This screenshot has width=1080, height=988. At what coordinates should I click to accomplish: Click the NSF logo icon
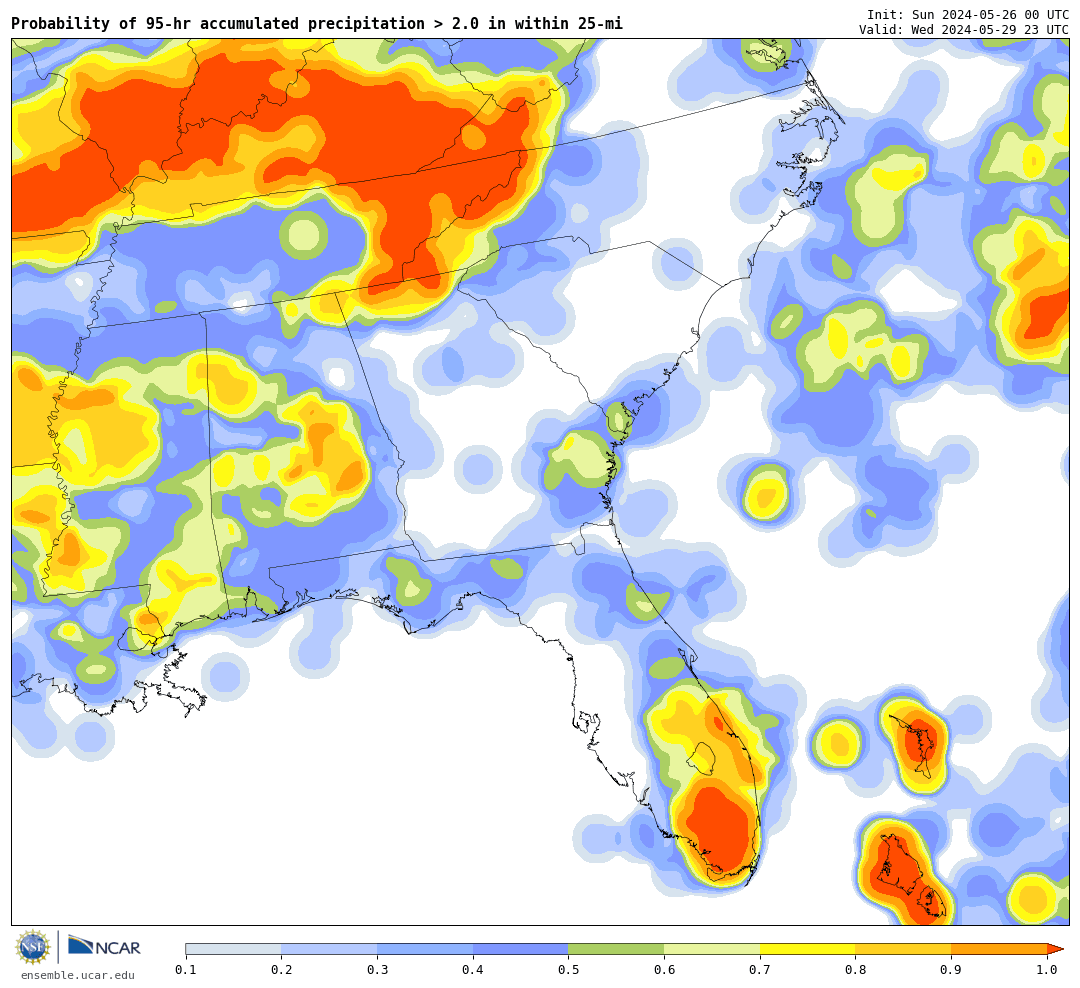(33, 947)
